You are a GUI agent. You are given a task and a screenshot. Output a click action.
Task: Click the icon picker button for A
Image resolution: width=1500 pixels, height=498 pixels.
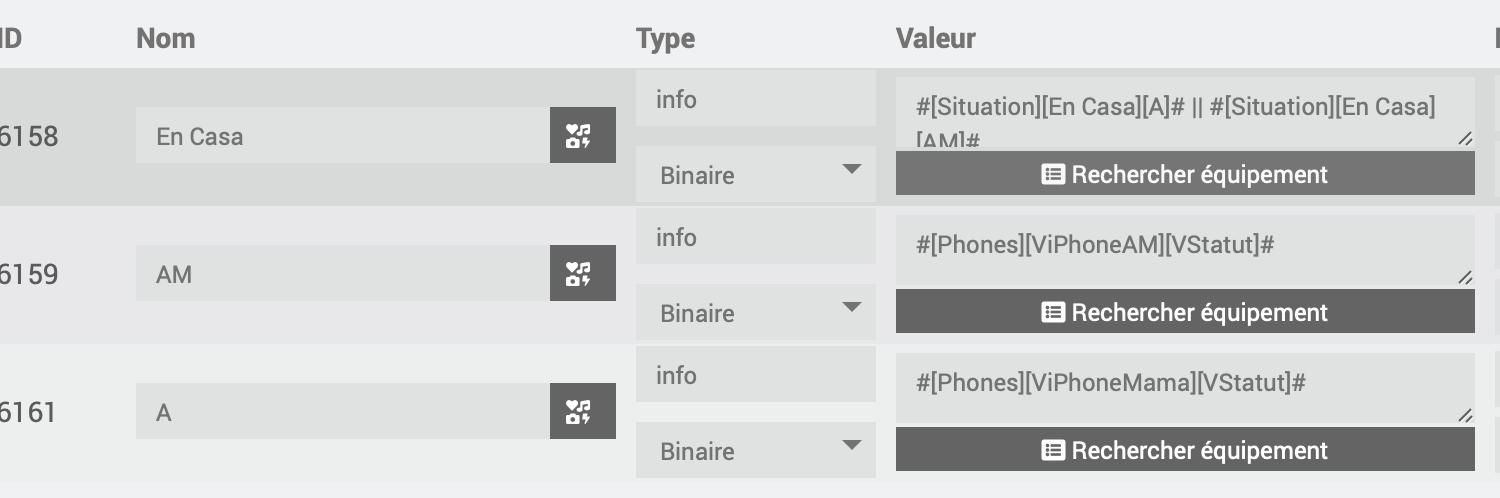pos(582,411)
